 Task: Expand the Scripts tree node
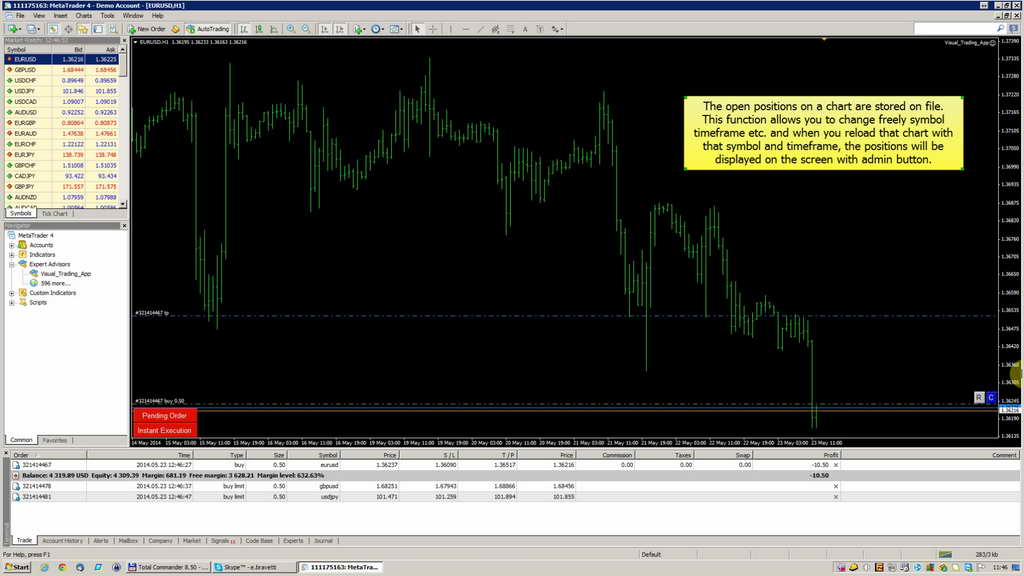coord(11,302)
